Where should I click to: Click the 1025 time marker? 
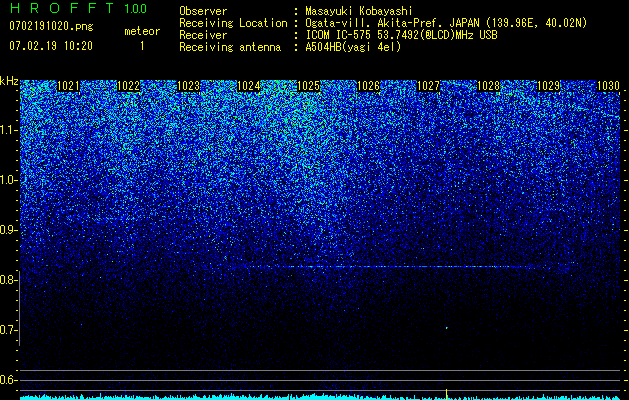coord(308,86)
